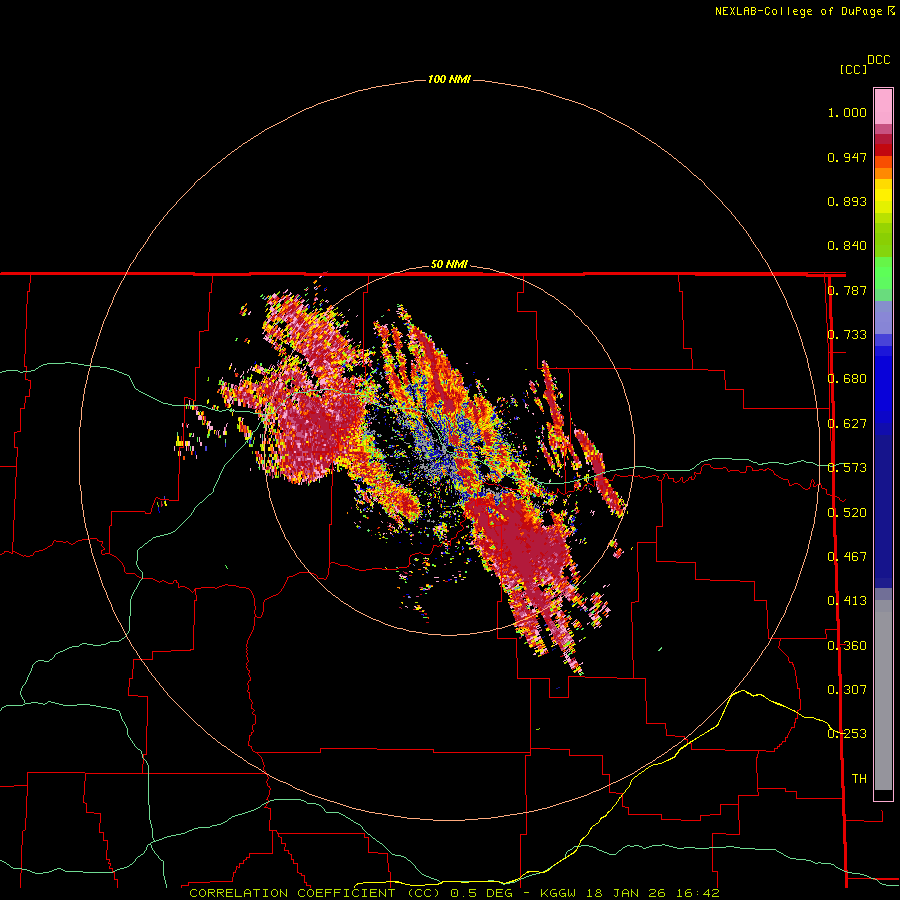Image resolution: width=900 pixels, height=900 pixels.
Task: Select the 0.520 scale value
Action: coord(847,512)
